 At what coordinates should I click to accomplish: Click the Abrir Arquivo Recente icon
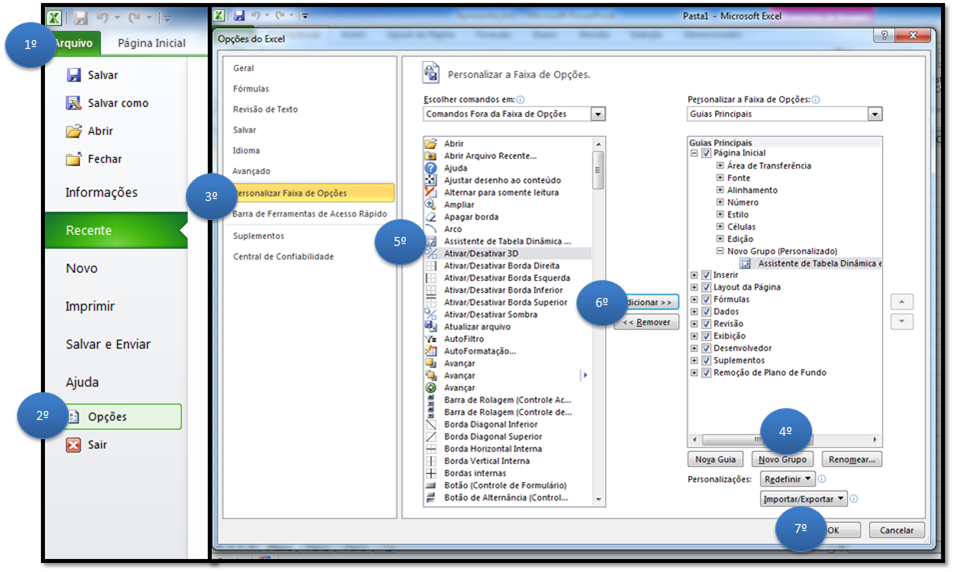pos(431,156)
